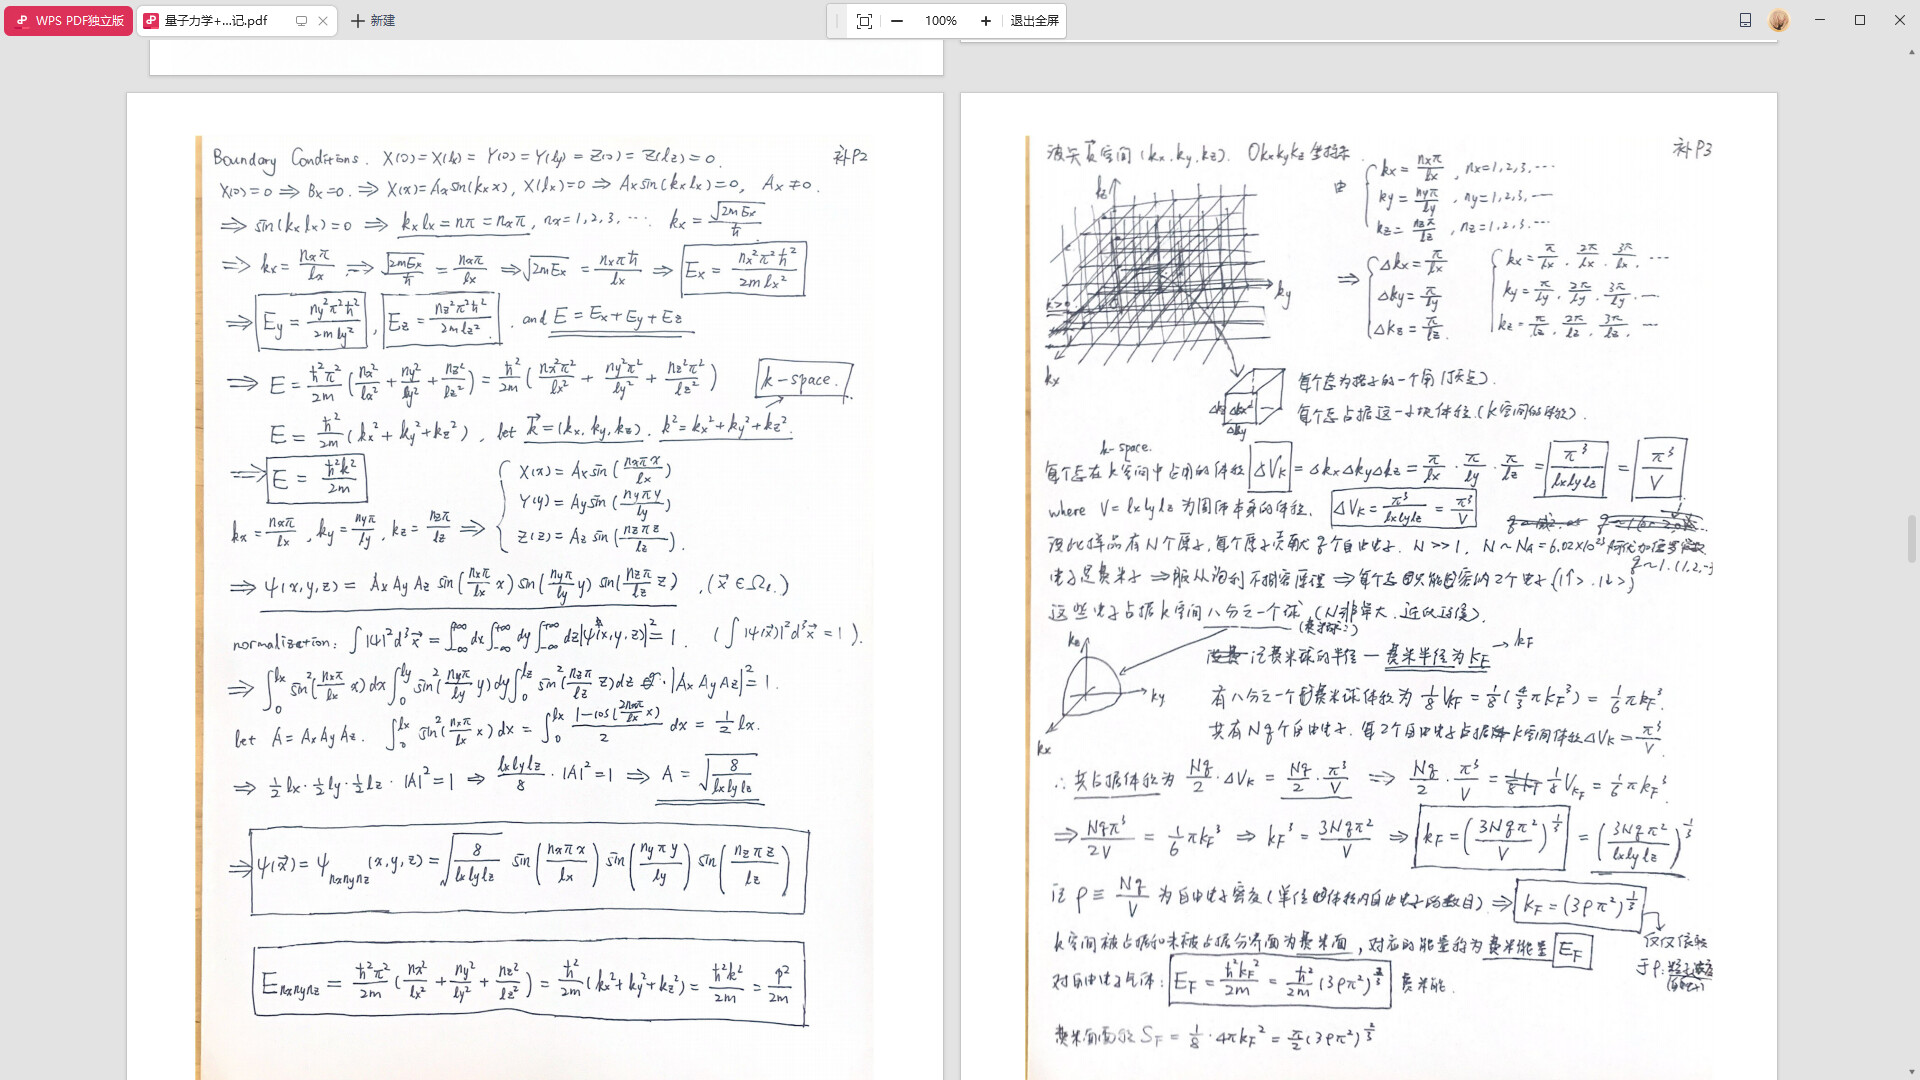Click the scroll-down arrow at bottom right
The height and width of the screenshot is (1080, 1920).
point(1912,1072)
